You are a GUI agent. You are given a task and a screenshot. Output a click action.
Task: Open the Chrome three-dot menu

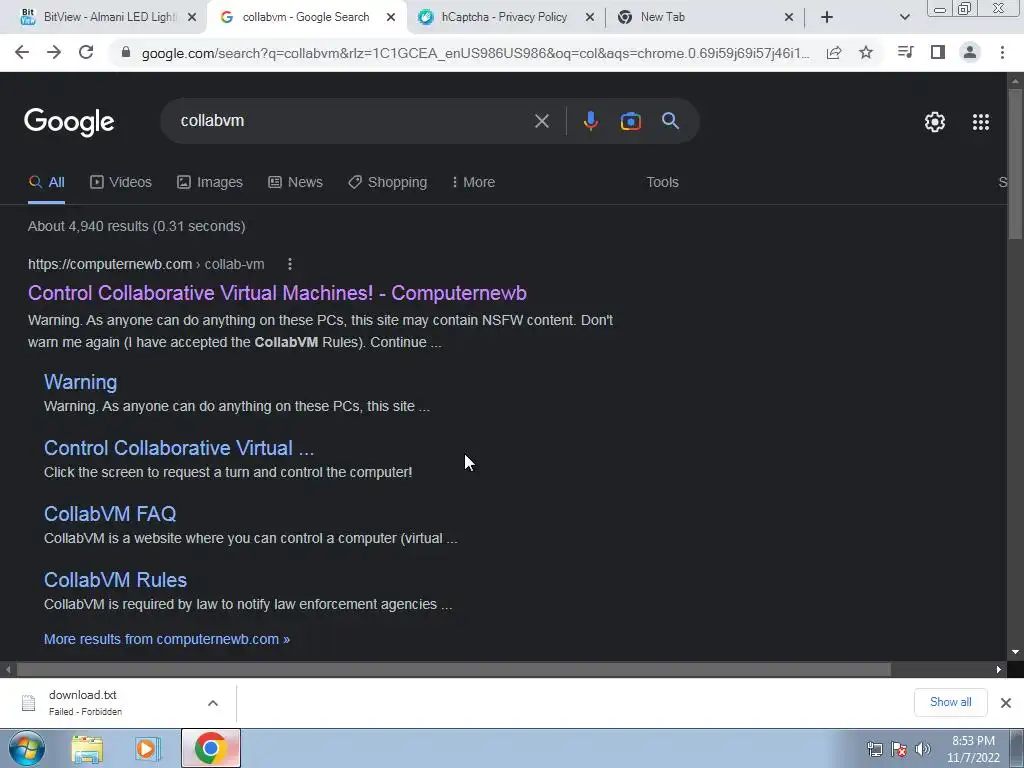tap(1002, 52)
